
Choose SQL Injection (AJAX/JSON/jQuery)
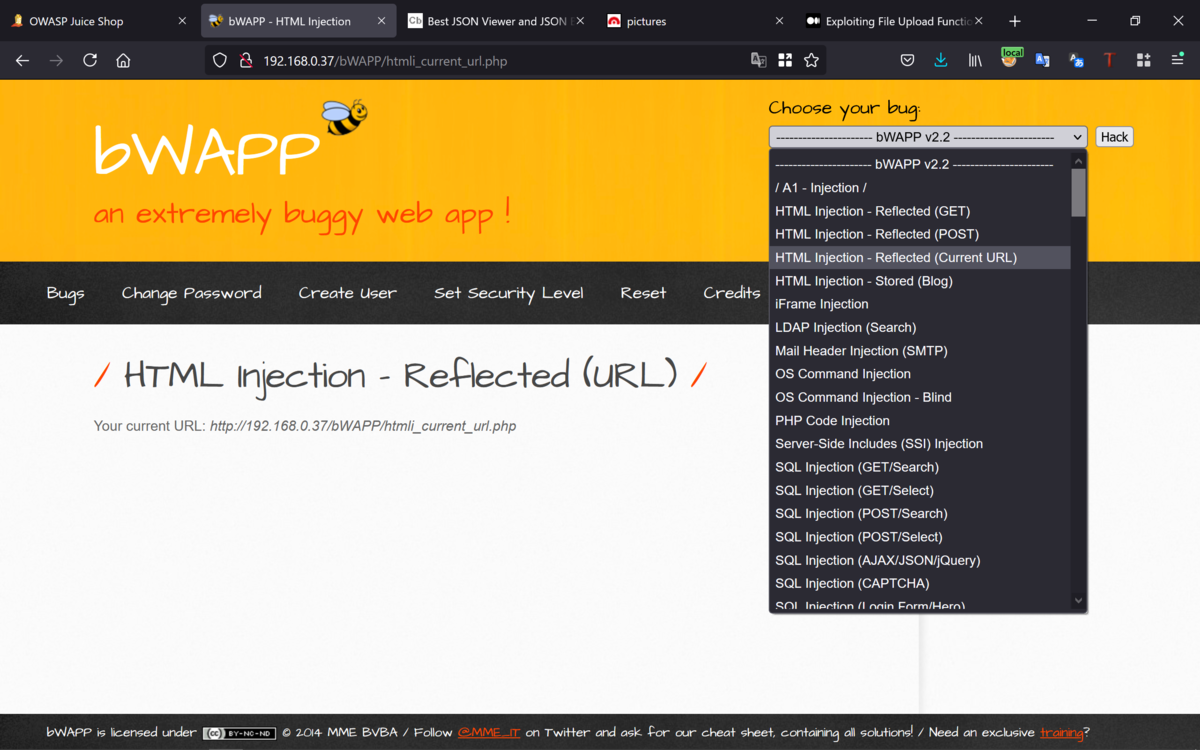(x=920, y=561)
